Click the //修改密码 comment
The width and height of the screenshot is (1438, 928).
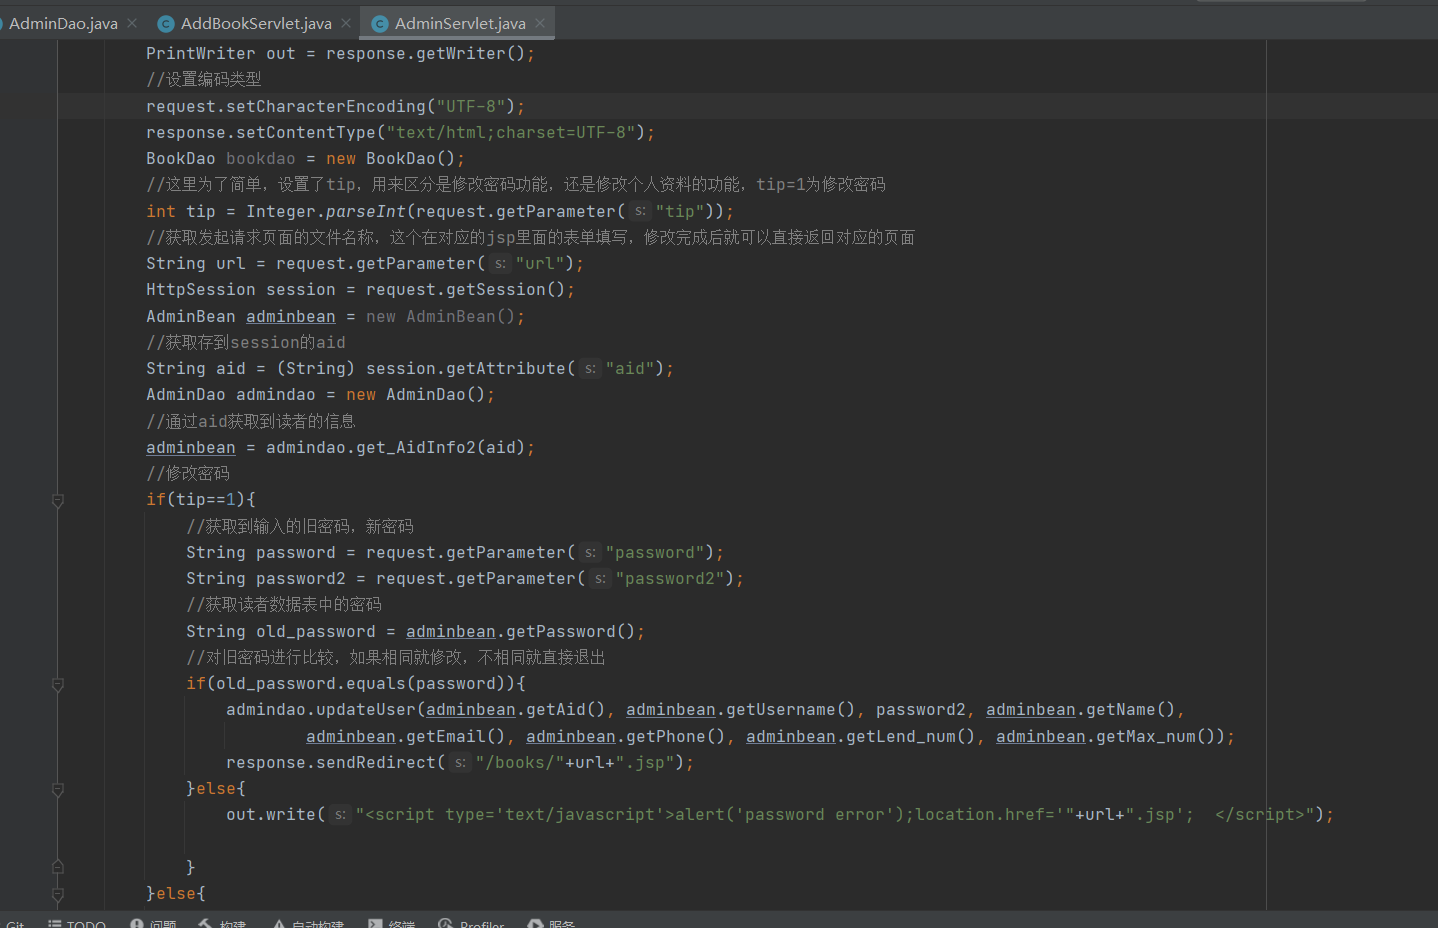[188, 473]
